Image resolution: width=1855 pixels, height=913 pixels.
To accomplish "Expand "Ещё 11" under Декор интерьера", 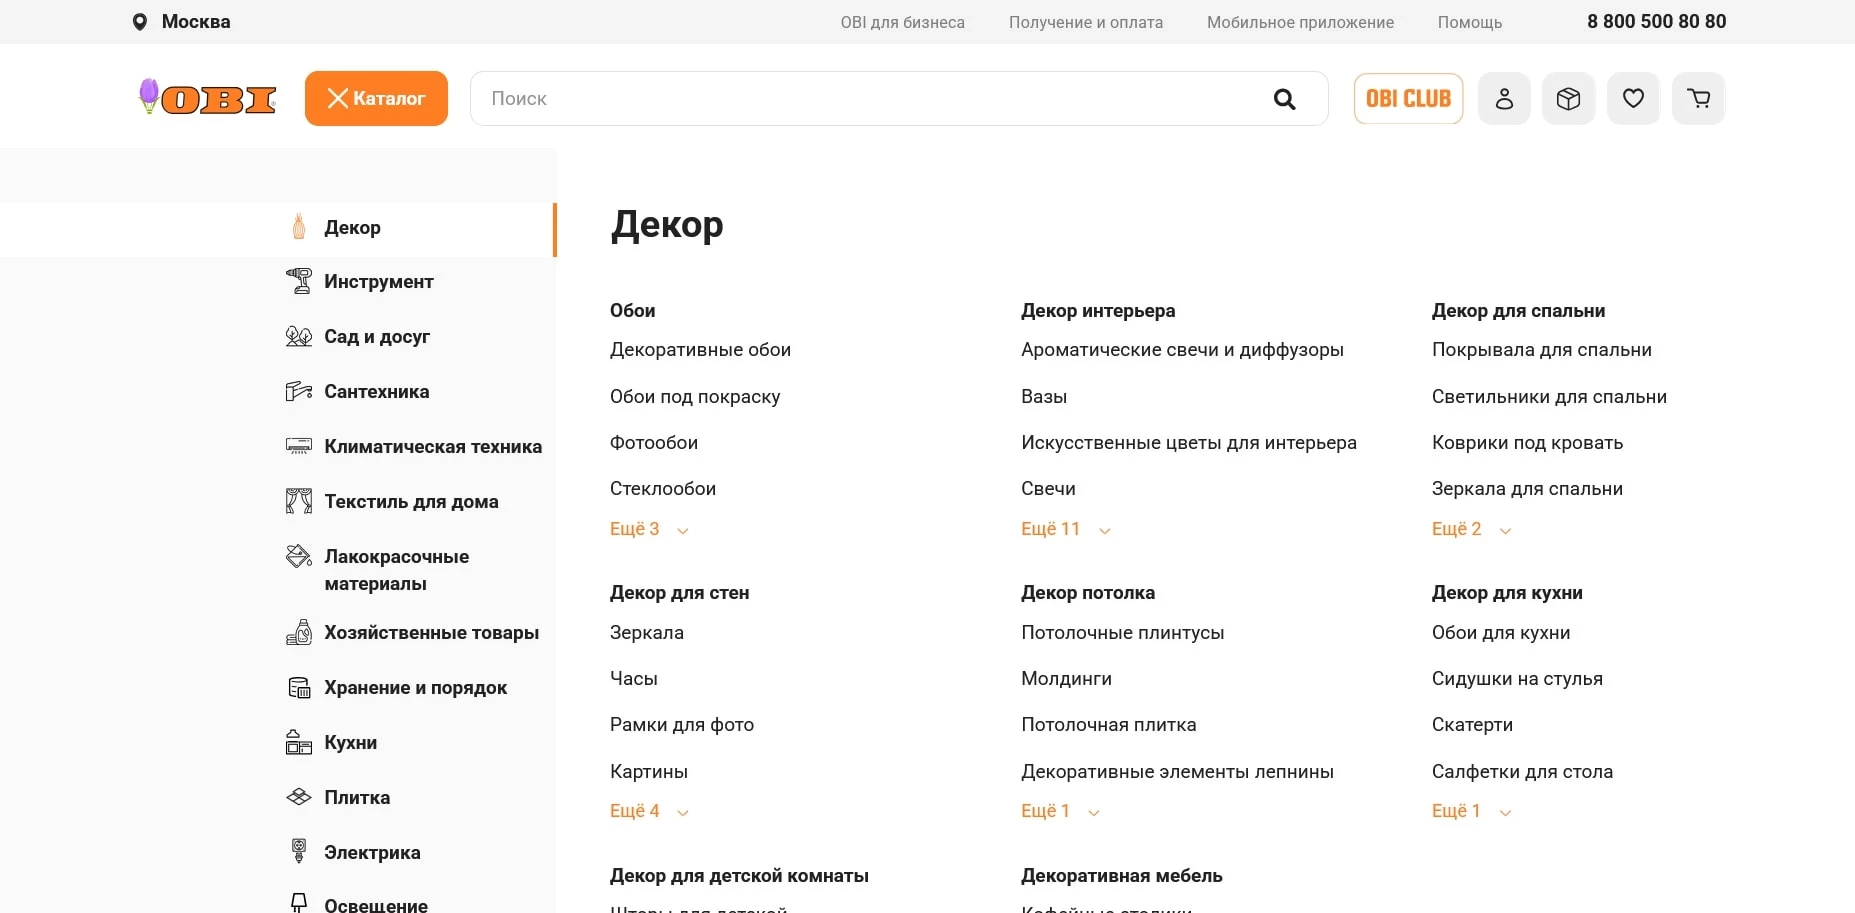I will click(x=1065, y=529).
